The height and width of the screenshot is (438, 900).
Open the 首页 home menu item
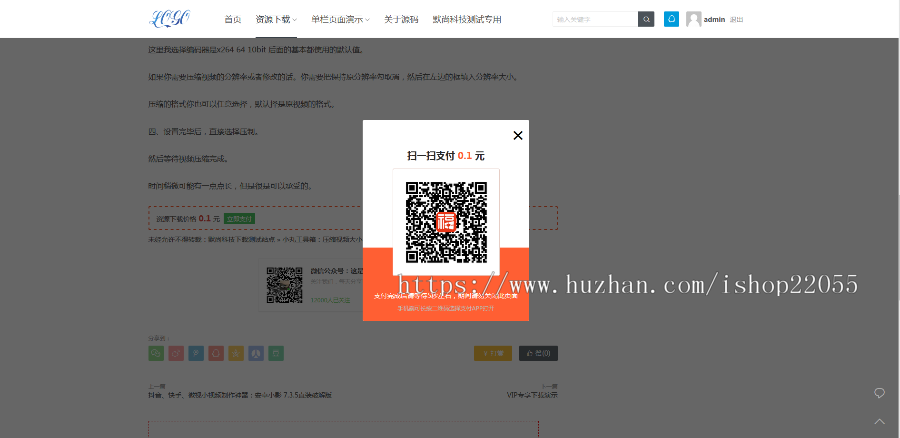click(x=232, y=20)
